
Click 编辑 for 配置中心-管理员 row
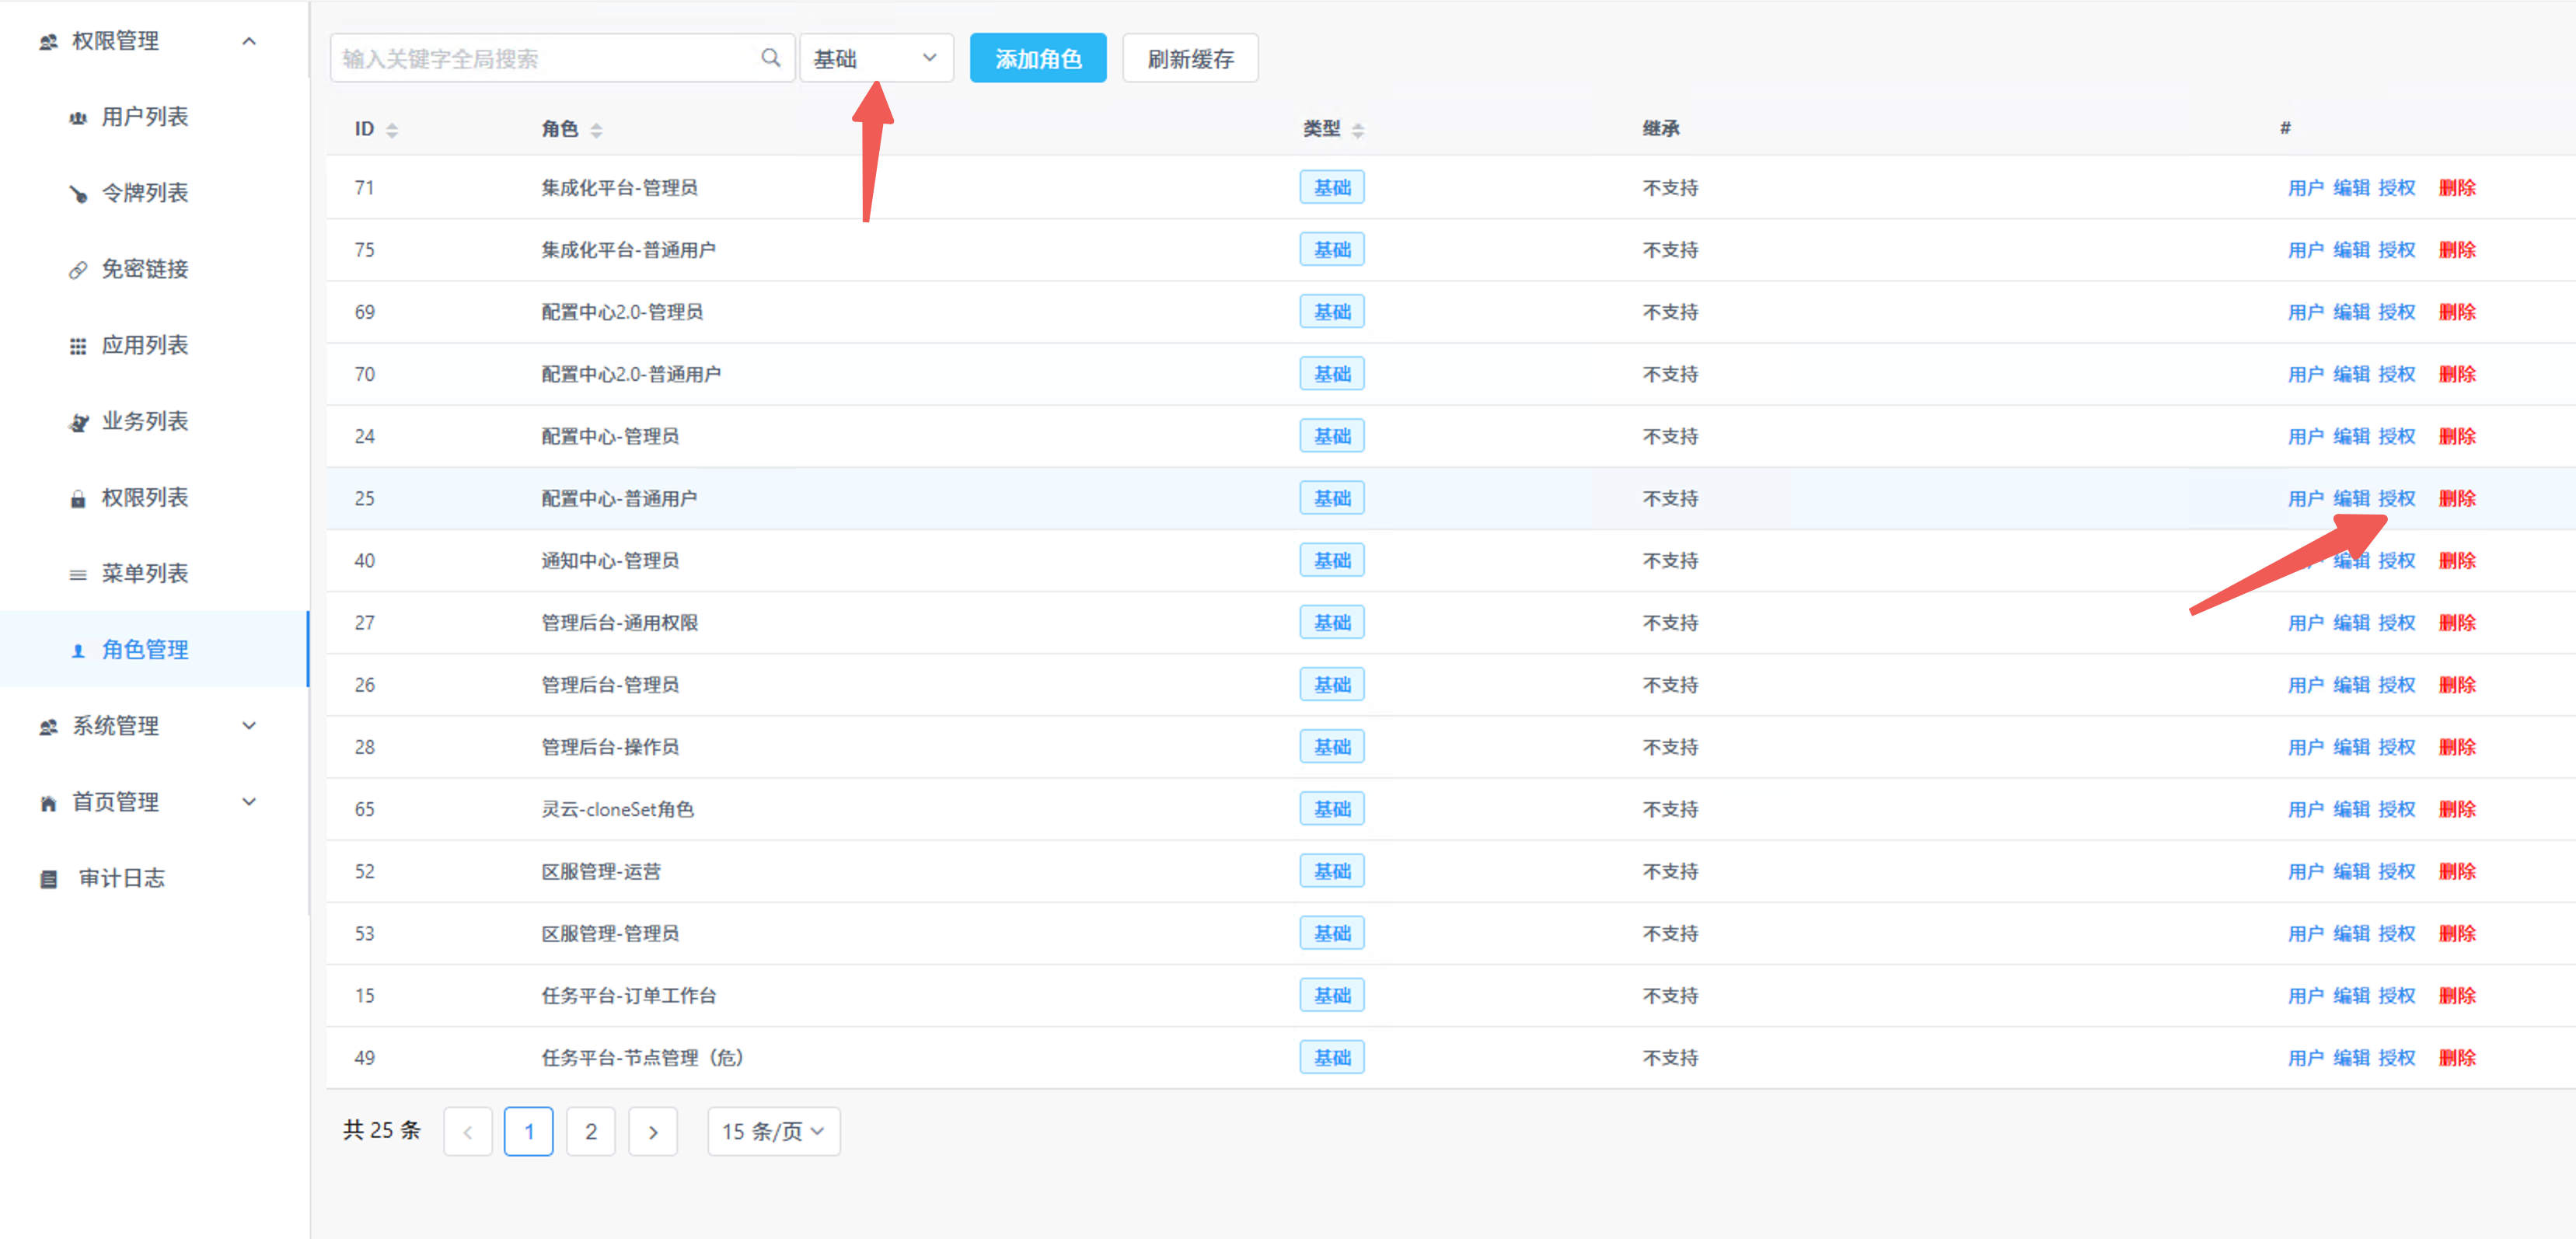tap(2351, 436)
